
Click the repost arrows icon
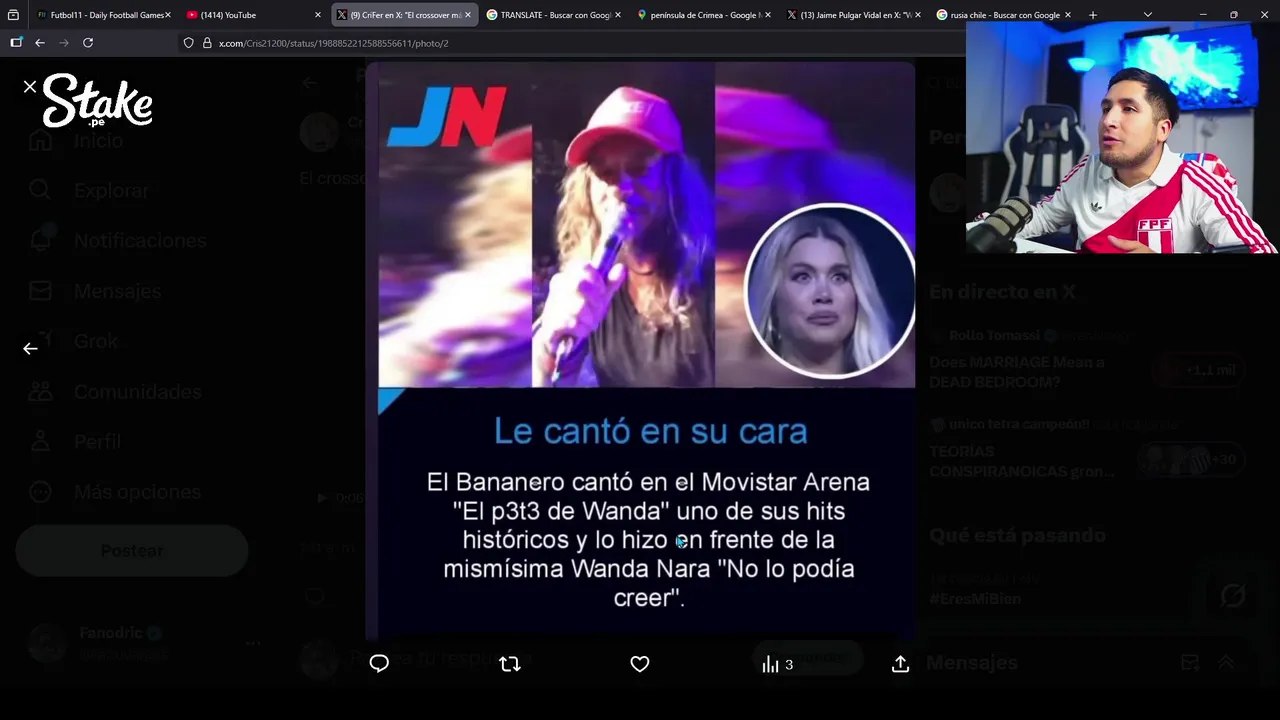[x=510, y=664]
